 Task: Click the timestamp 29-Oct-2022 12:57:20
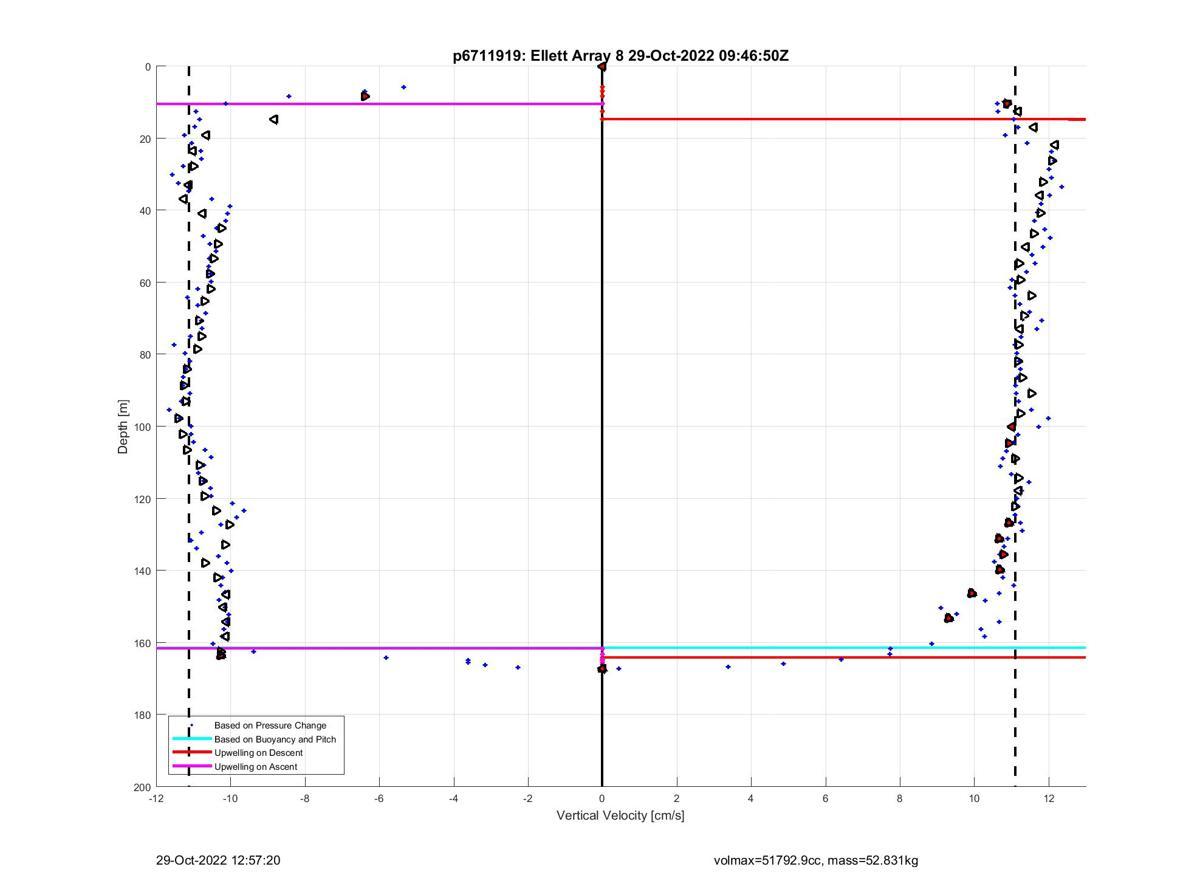coord(218,860)
